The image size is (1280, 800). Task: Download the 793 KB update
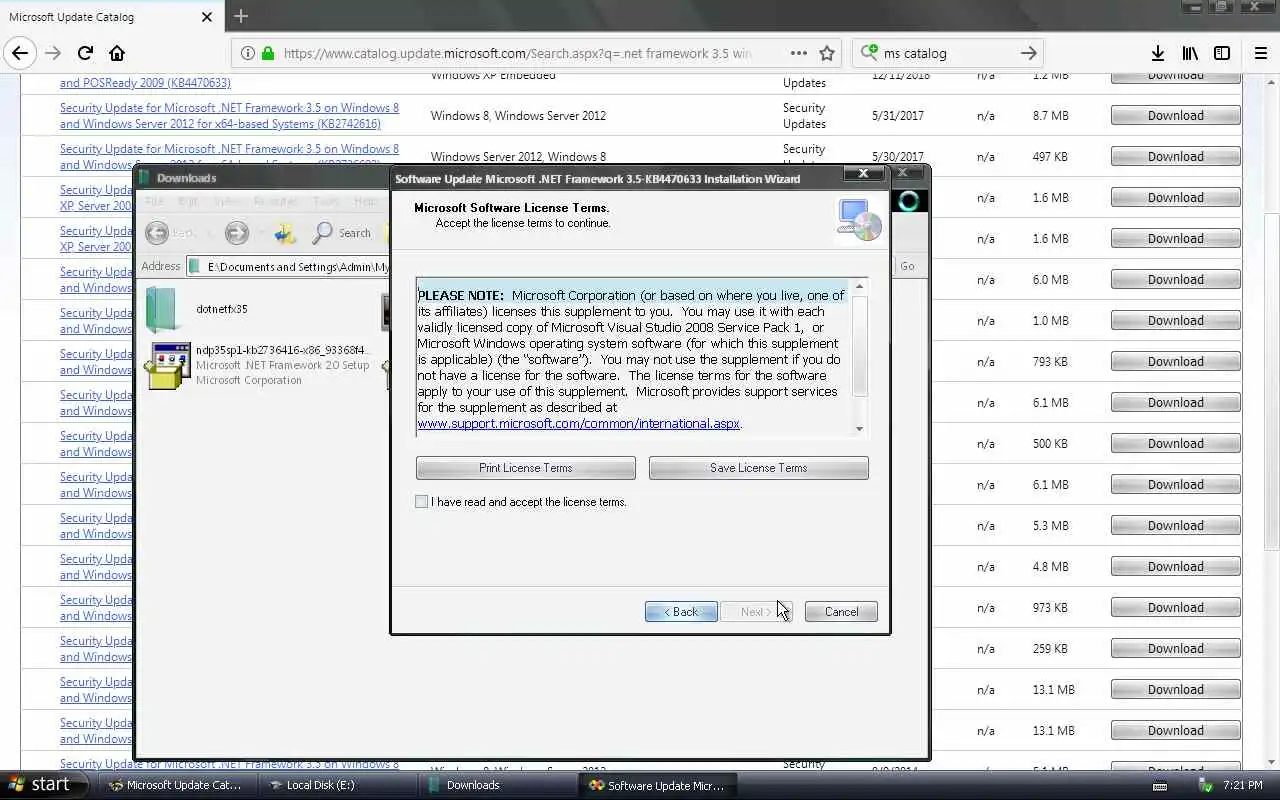[1175, 362]
